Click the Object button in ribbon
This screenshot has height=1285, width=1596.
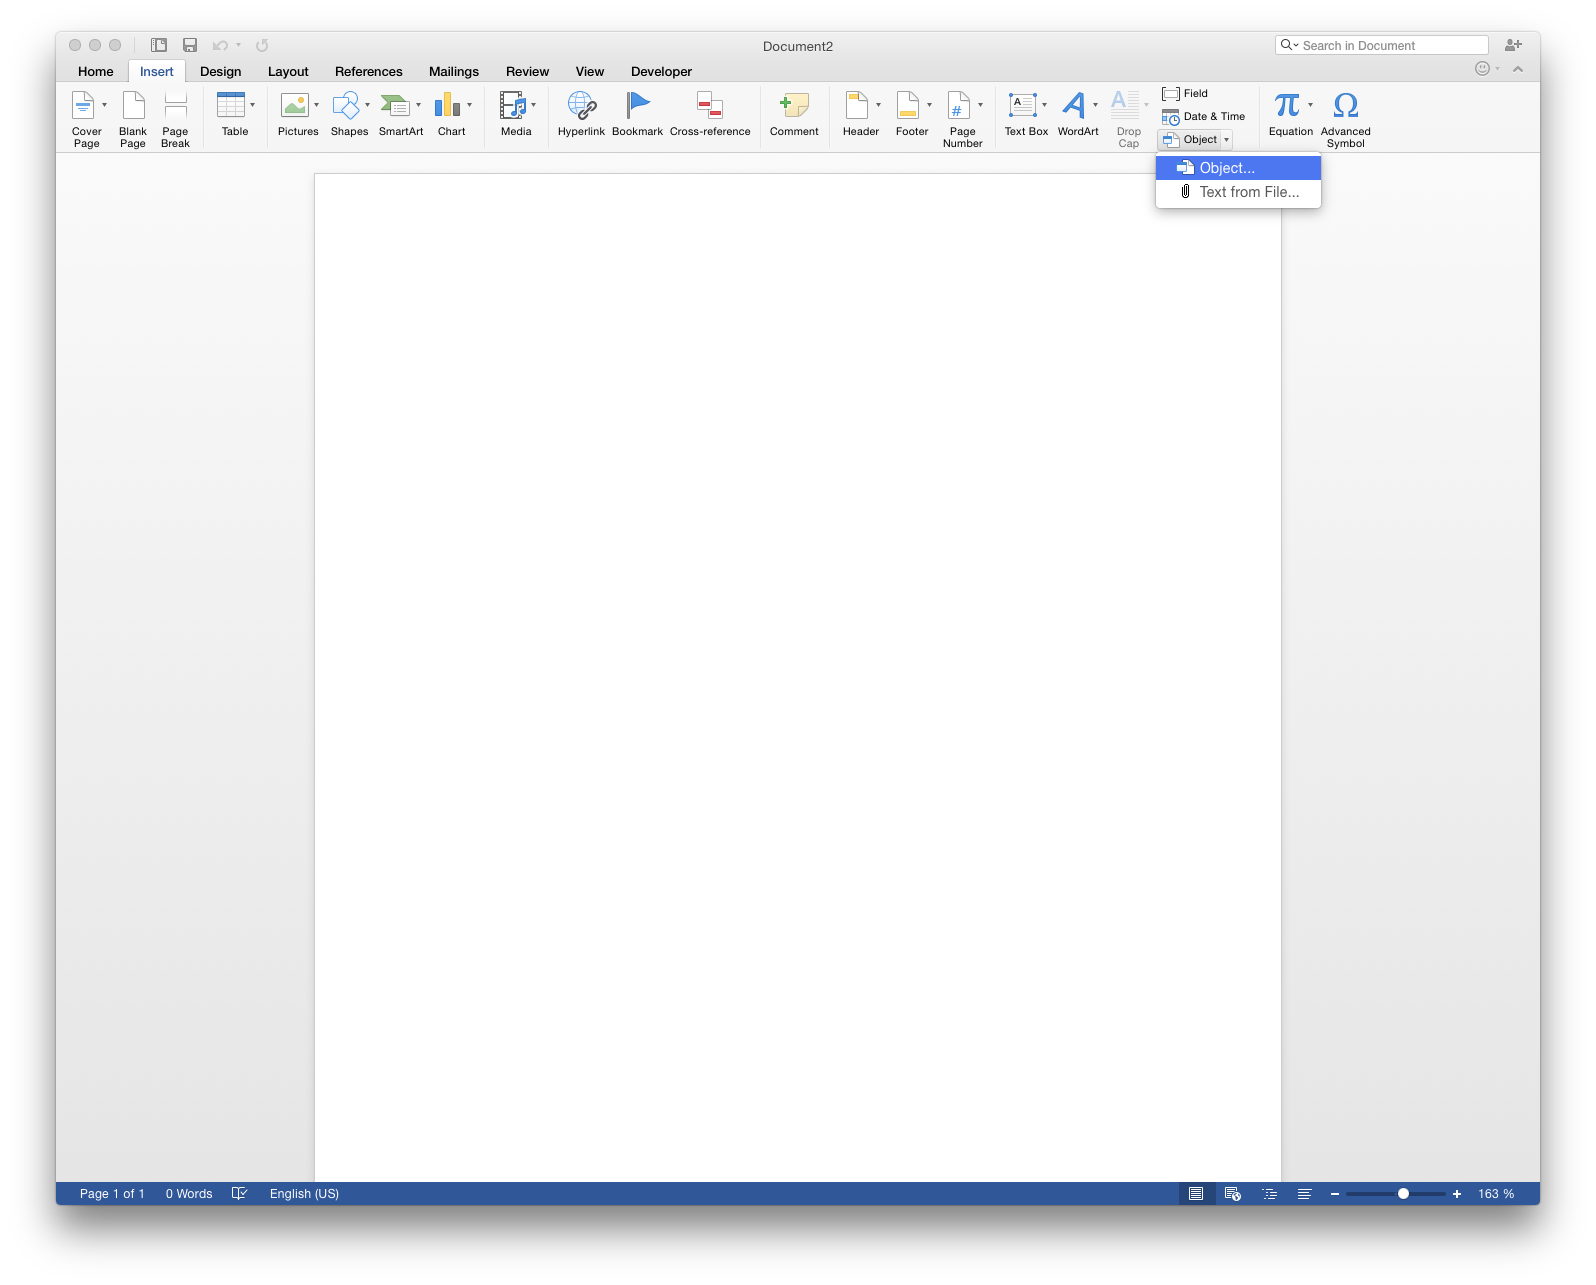1189,140
